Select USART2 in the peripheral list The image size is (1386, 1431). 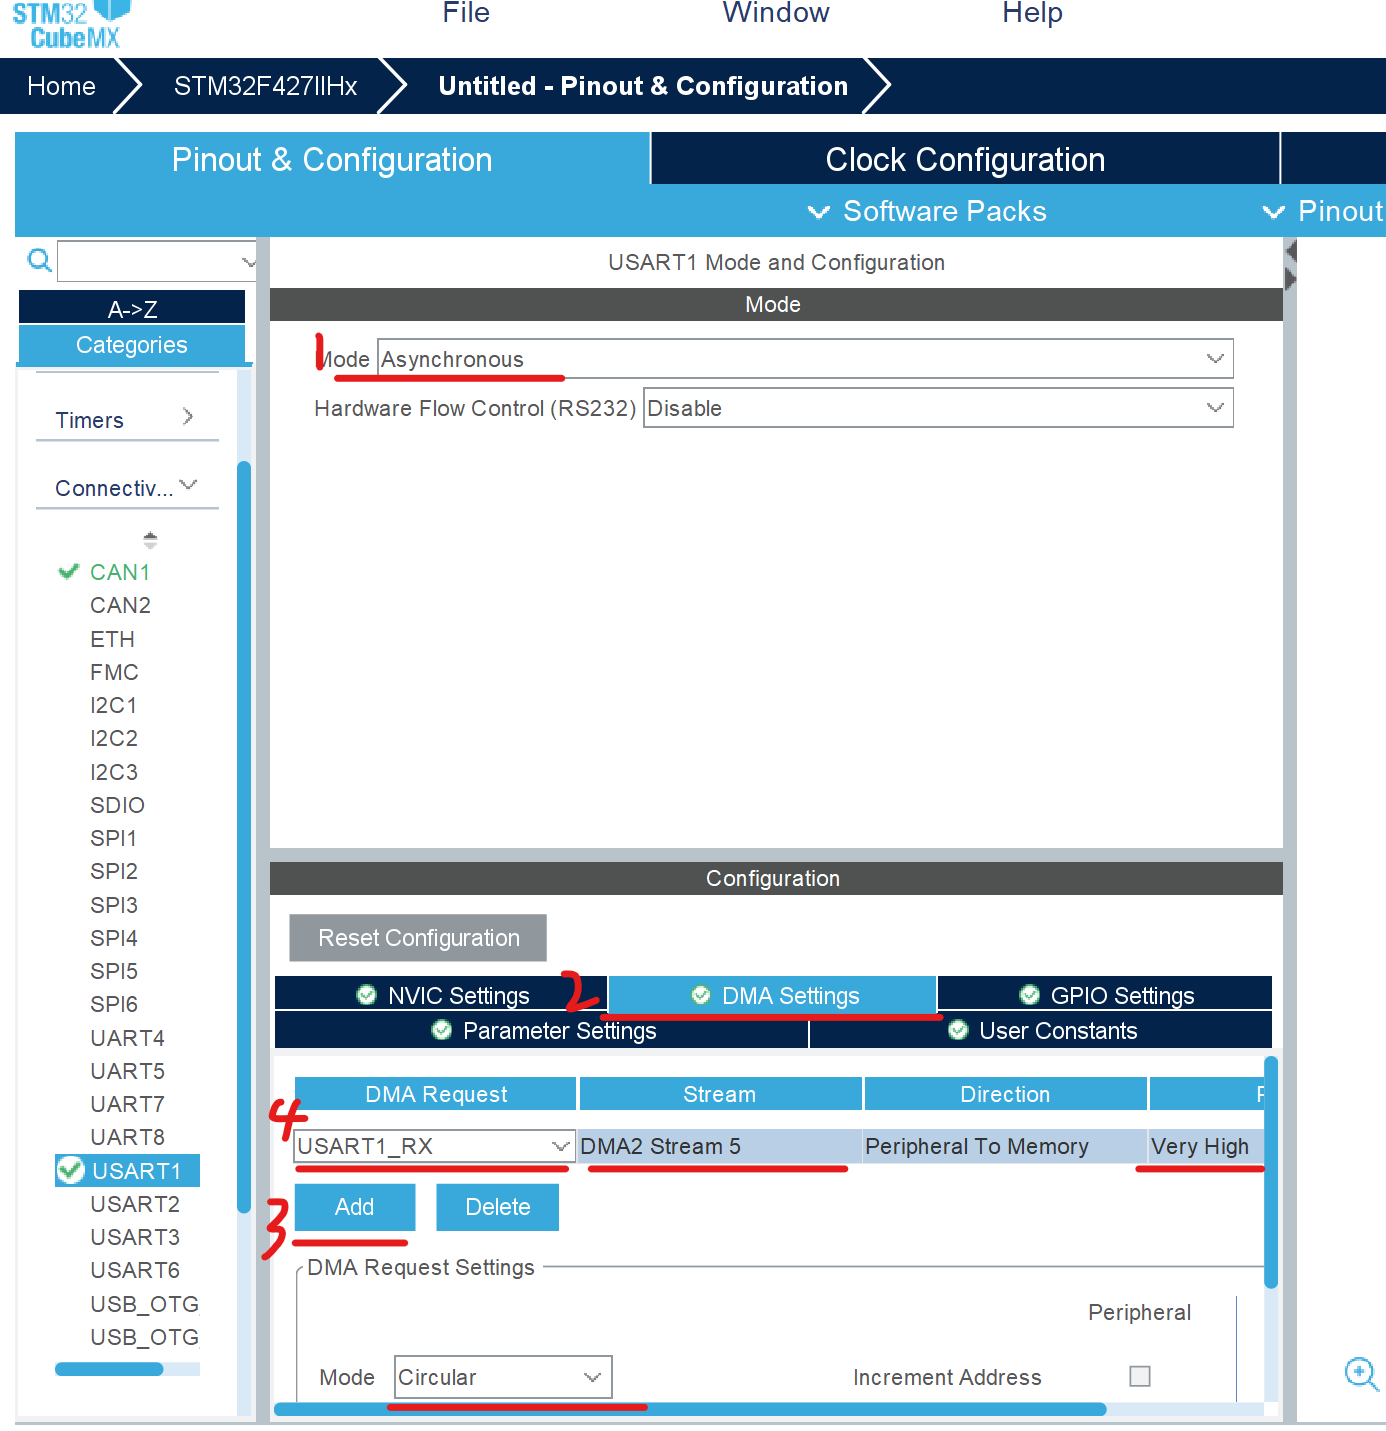pyautogui.click(x=135, y=1204)
